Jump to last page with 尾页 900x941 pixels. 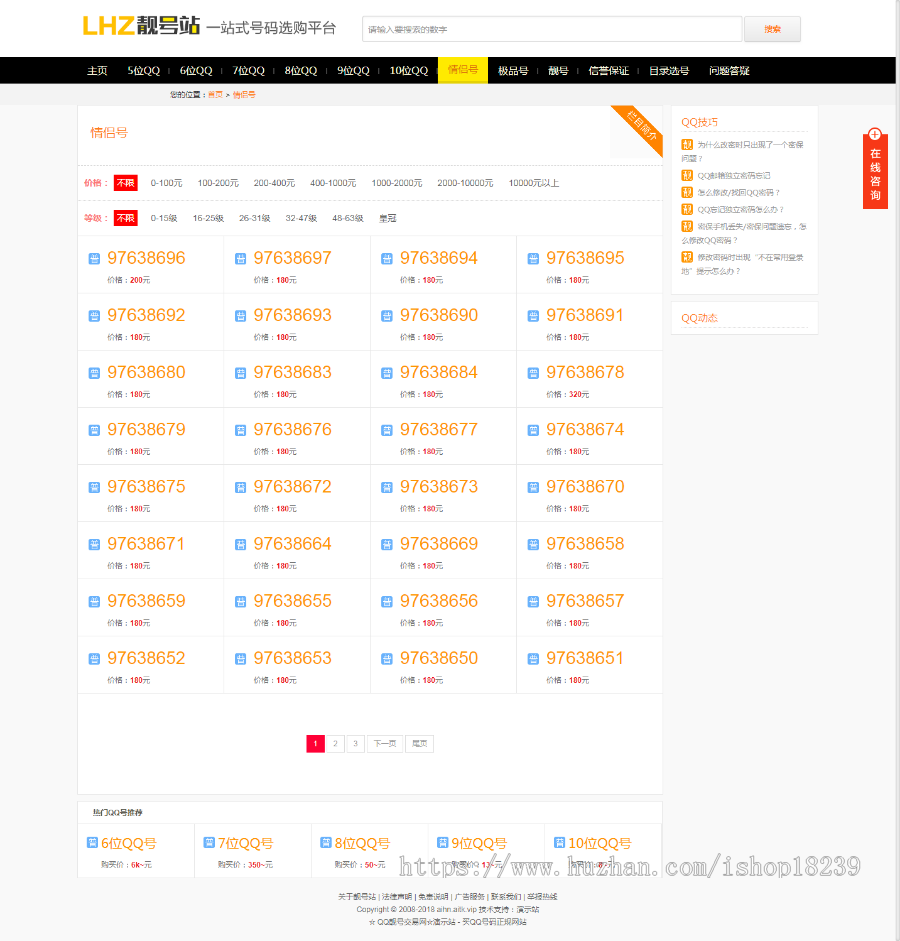tap(419, 744)
